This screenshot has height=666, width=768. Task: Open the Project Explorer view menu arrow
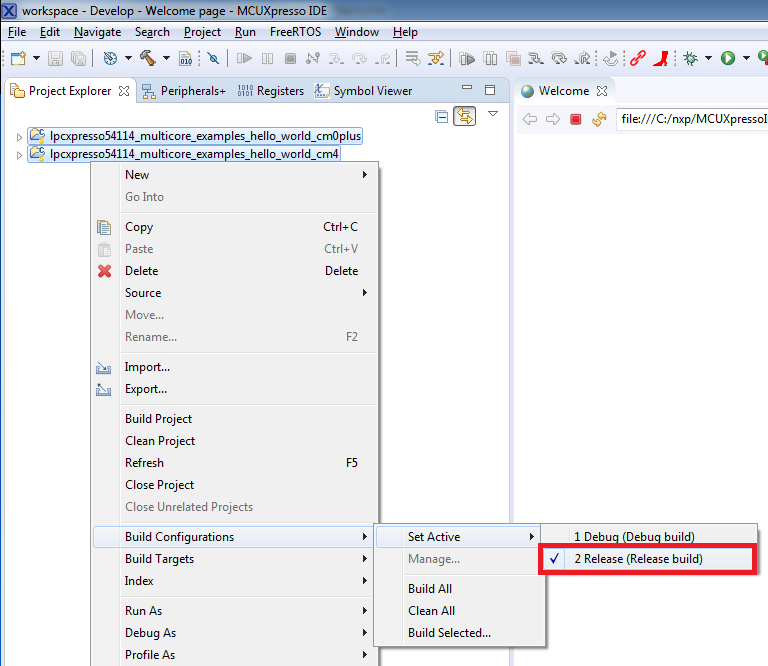[492, 115]
